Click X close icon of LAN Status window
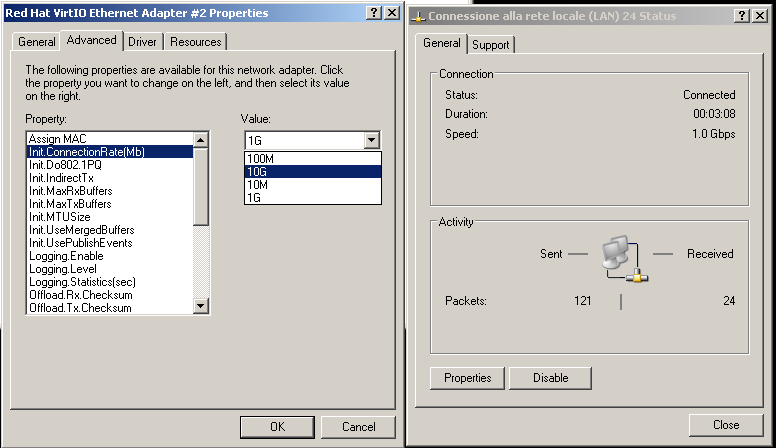Image resolution: width=776 pixels, height=448 pixels. pyautogui.click(x=760, y=16)
